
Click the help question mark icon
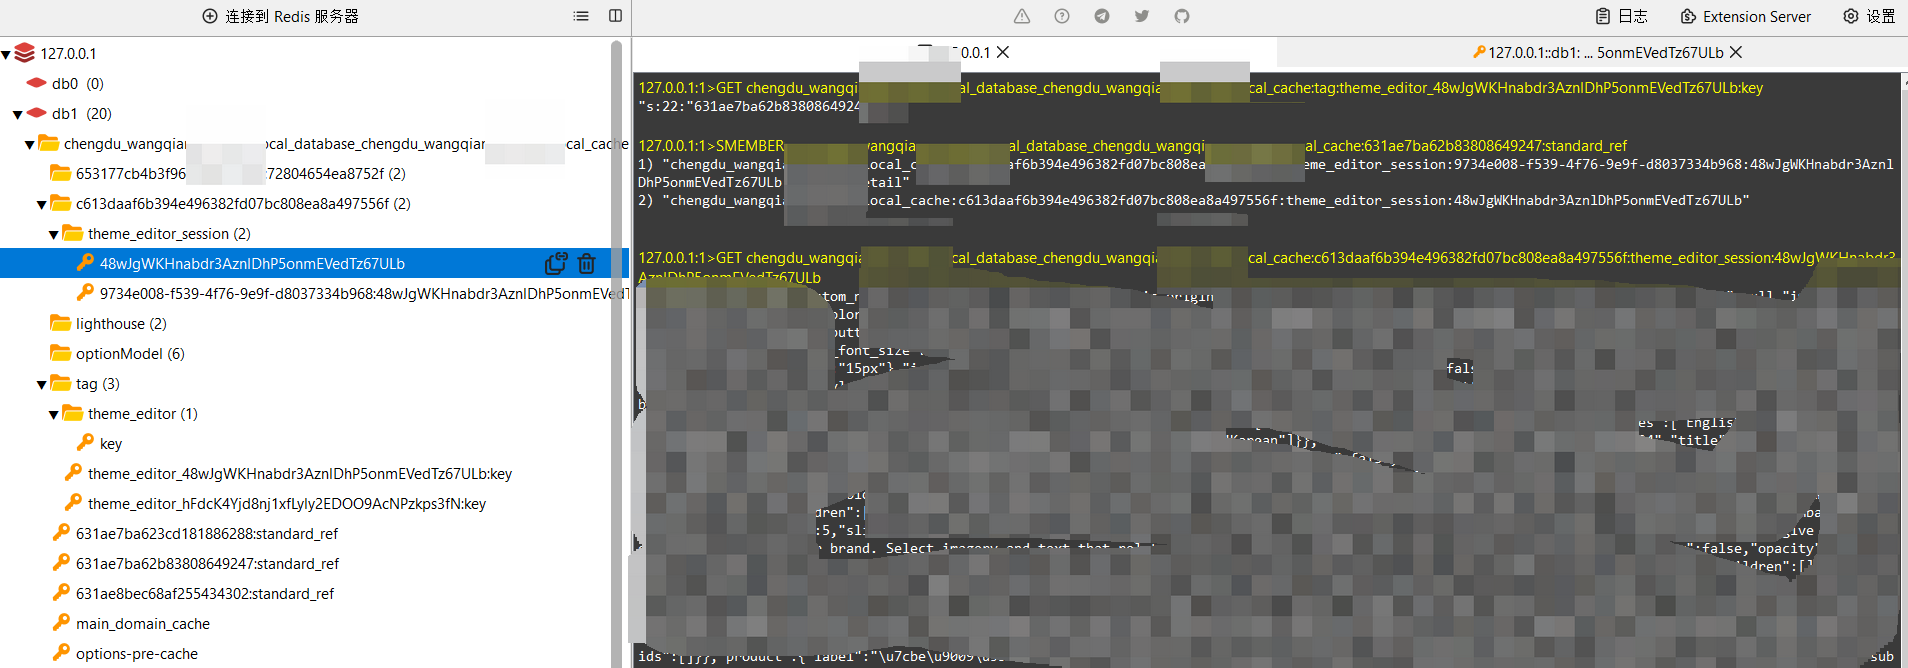coord(1061,16)
